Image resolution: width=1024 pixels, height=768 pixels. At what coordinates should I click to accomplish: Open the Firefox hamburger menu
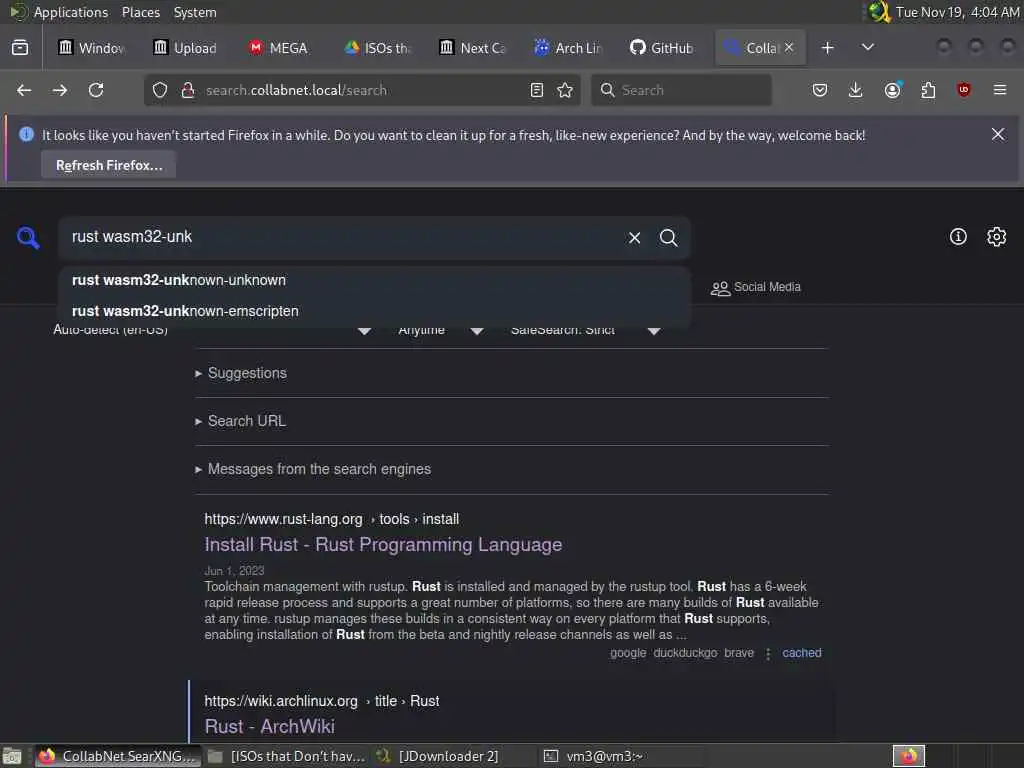[x=1000, y=90]
